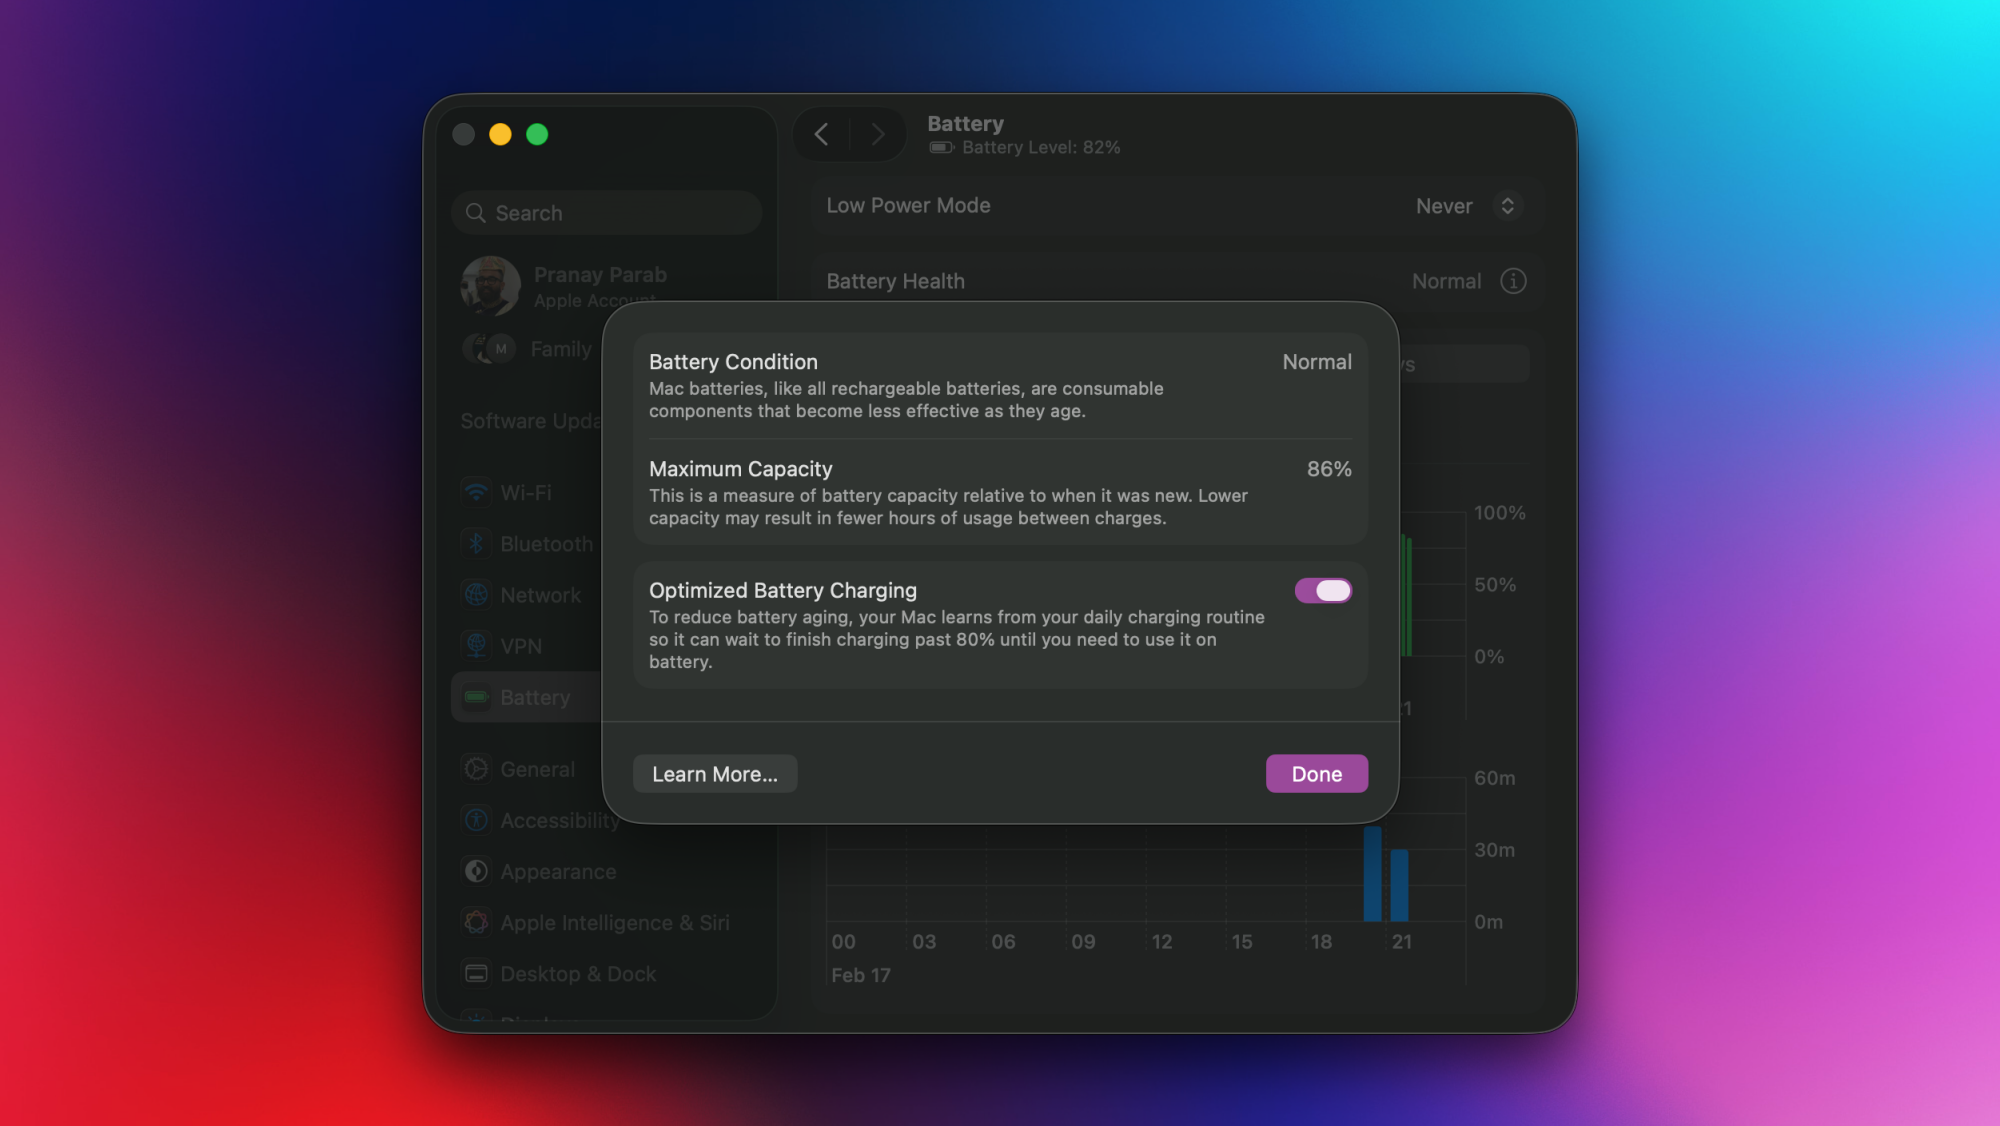Viewport: 2000px width, 1126px height.
Task: Click the Apple Intelligence & Siri icon
Action: pyautogui.click(x=477, y=922)
